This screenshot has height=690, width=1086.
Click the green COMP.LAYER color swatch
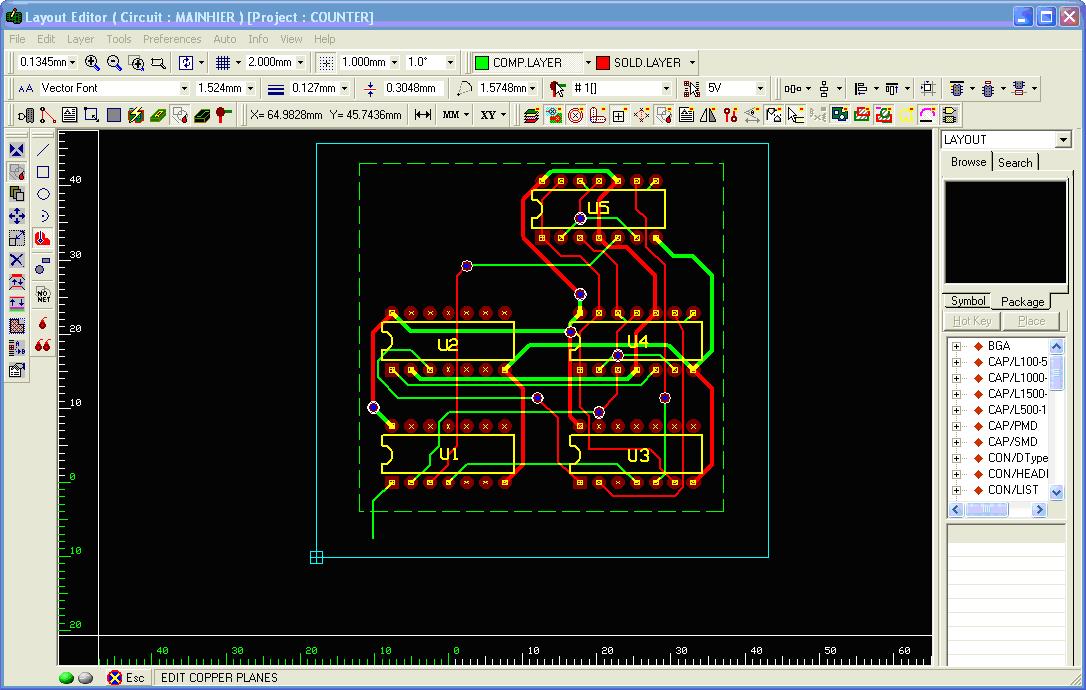pos(481,63)
